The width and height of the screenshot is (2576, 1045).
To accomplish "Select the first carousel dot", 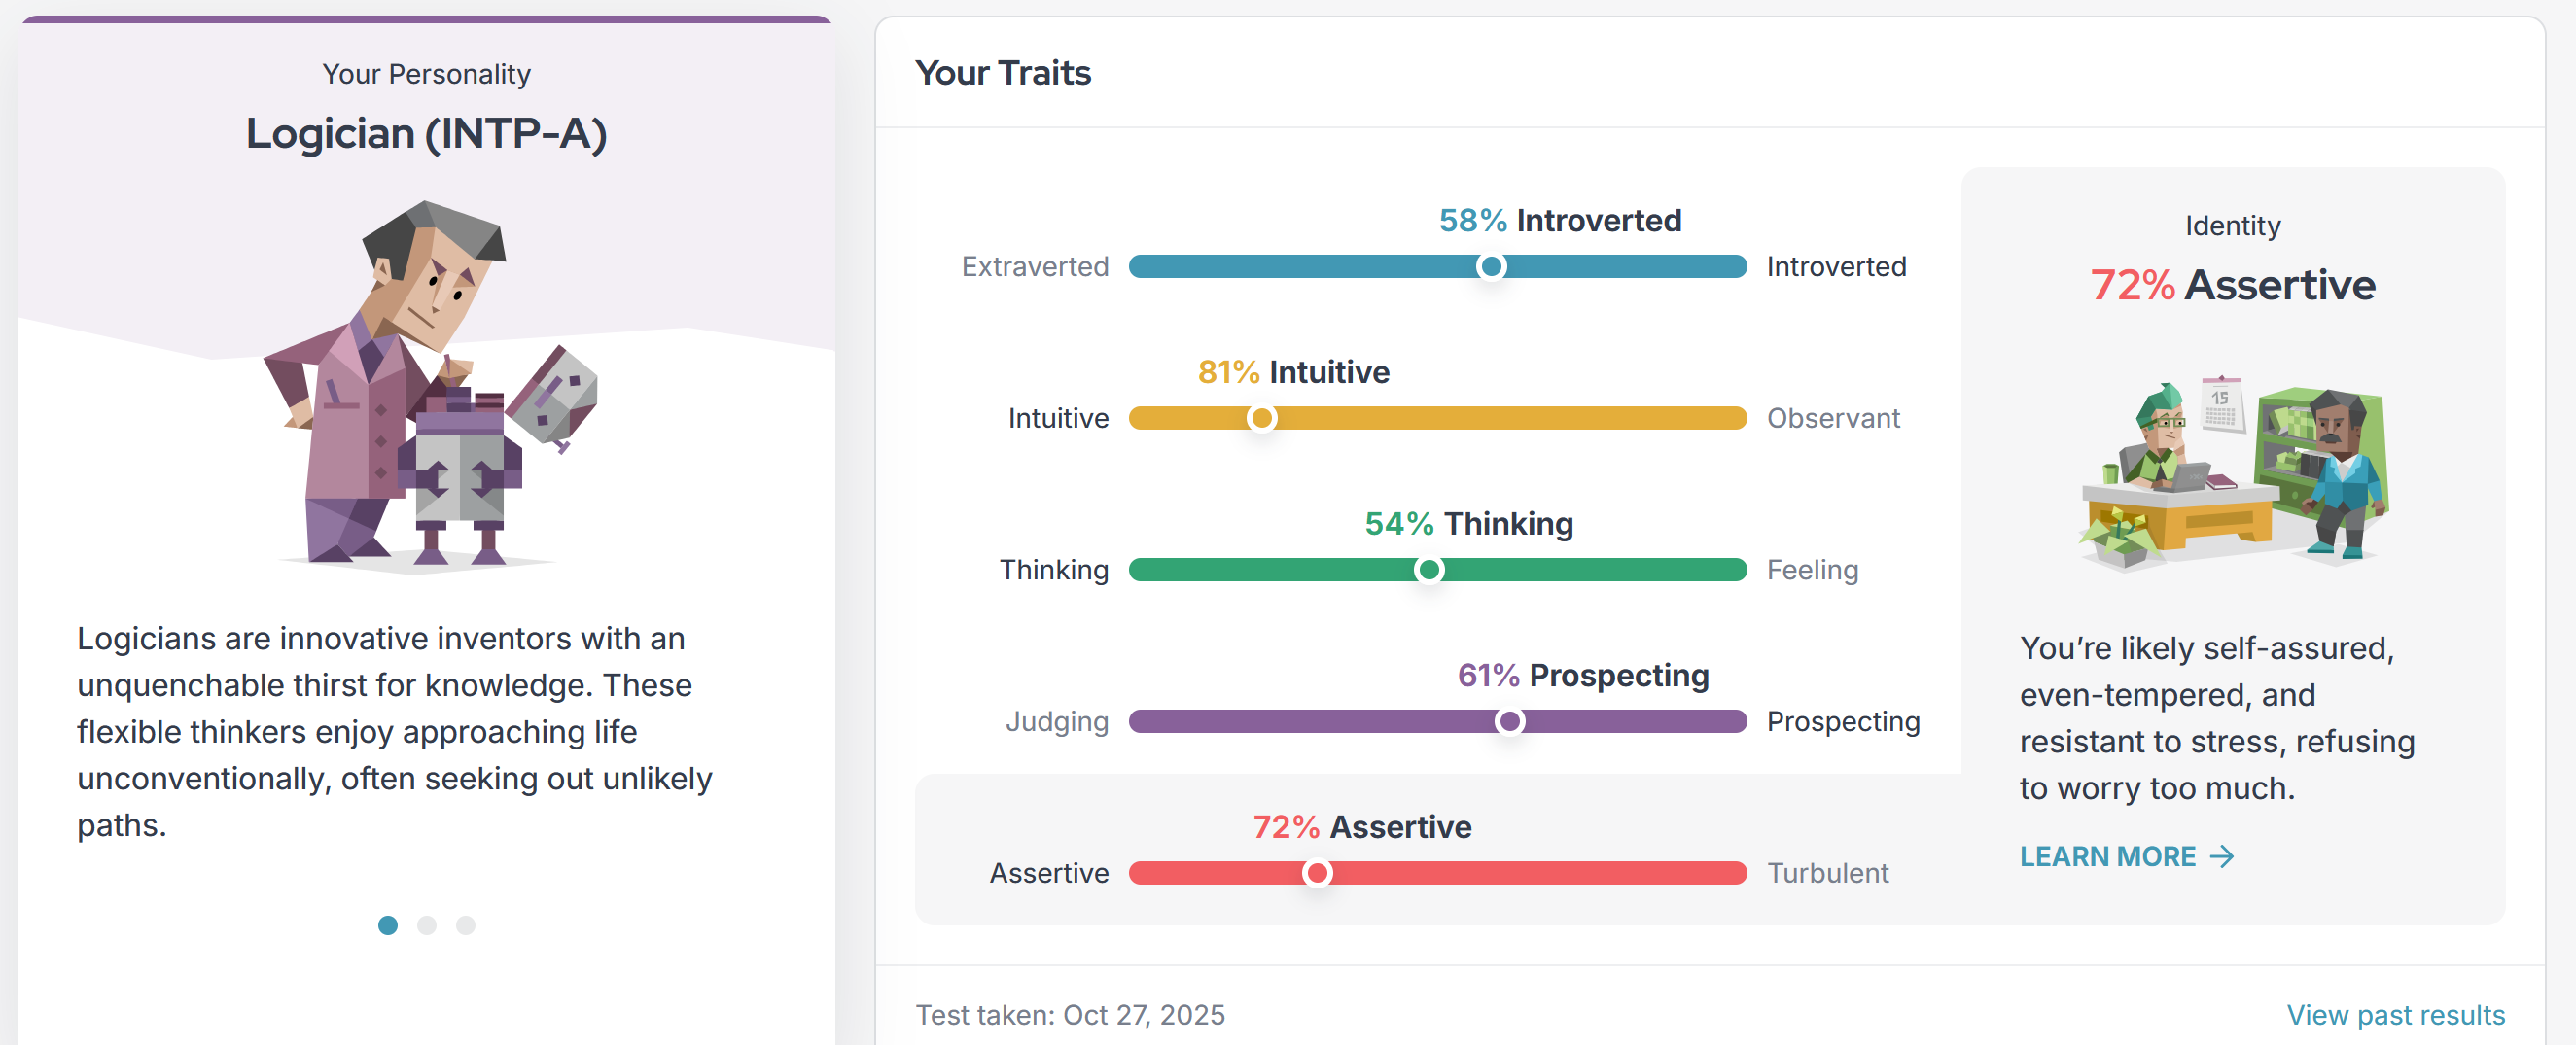I will pyautogui.click(x=388, y=925).
